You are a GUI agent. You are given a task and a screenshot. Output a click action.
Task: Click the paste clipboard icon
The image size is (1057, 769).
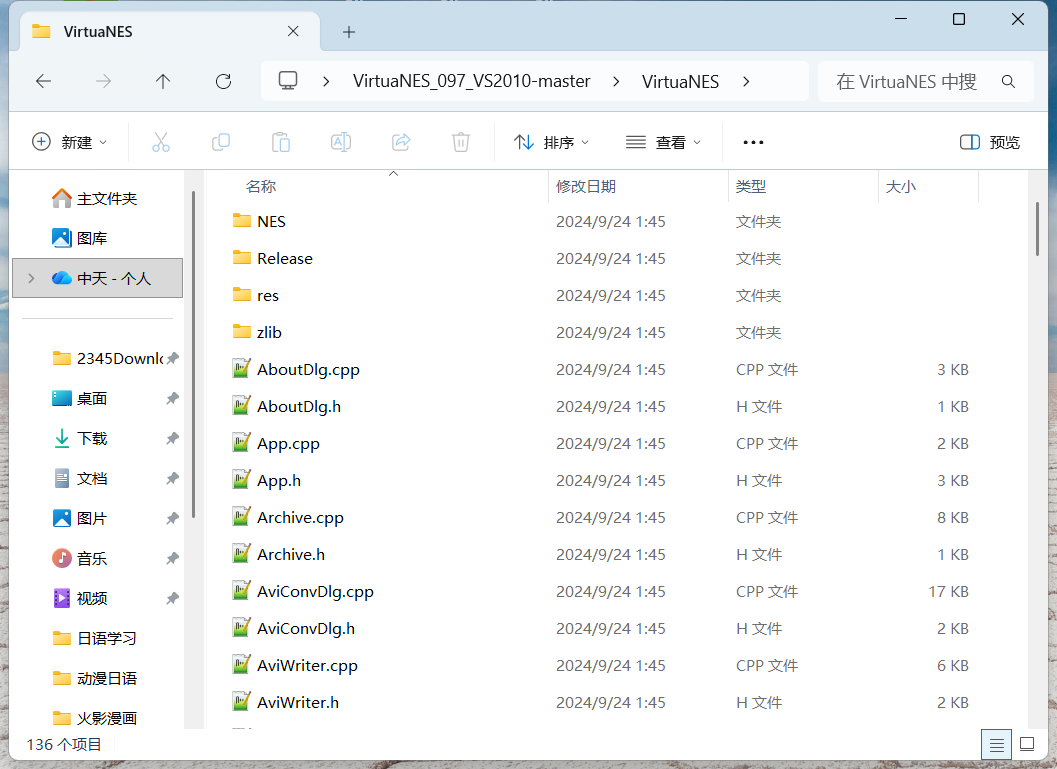(280, 142)
